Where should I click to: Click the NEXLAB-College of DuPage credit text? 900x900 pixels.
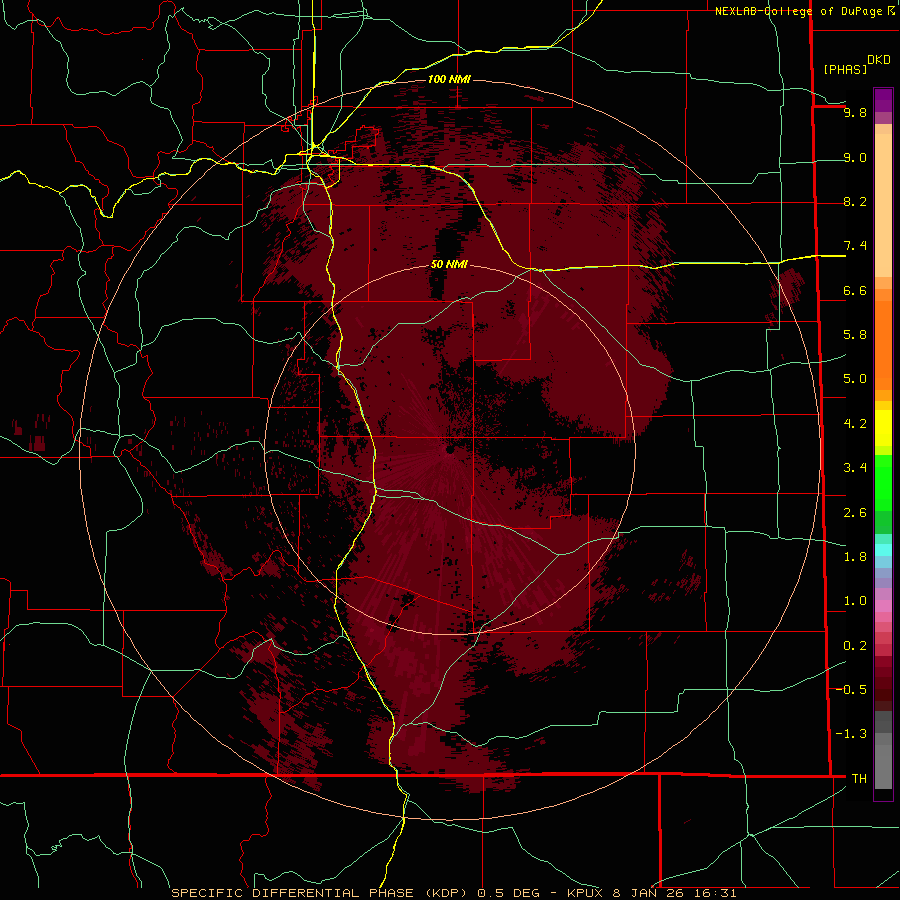(798, 11)
